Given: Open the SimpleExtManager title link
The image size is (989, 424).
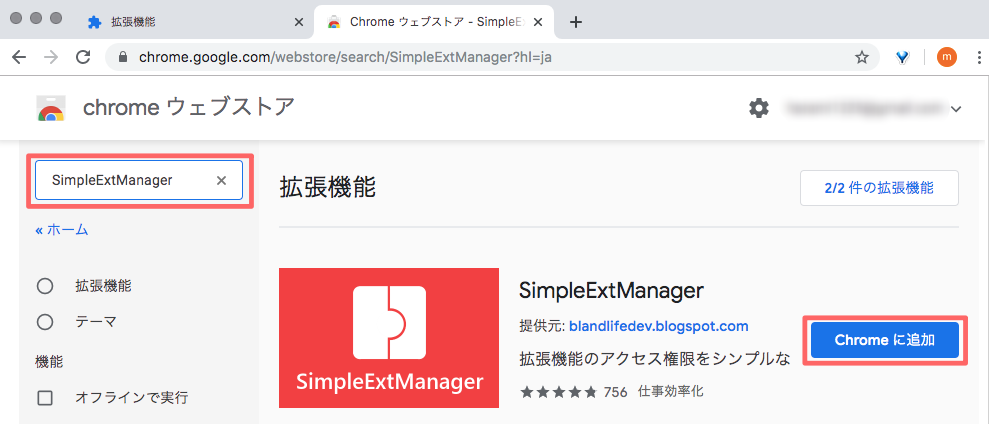Looking at the screenshot, I should tap(611, 291).
